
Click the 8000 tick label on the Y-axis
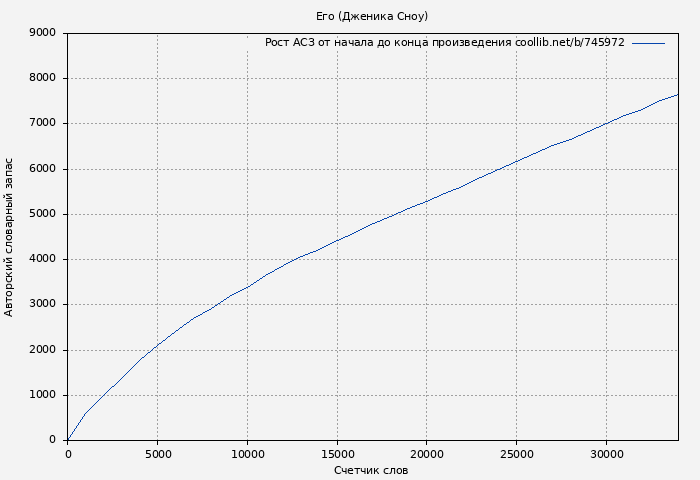pos(43,78)
